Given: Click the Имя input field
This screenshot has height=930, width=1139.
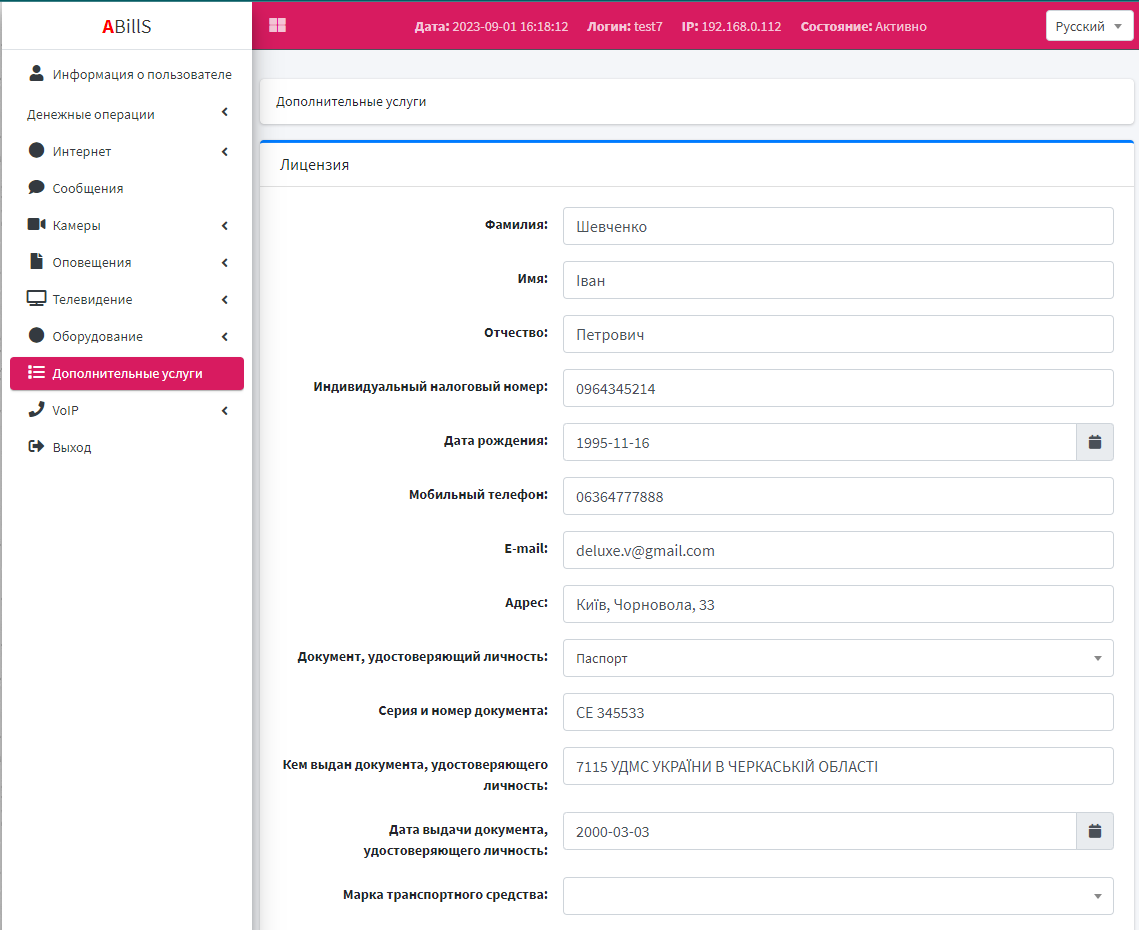Looking at the screenshot, I should tap(838, 280).
